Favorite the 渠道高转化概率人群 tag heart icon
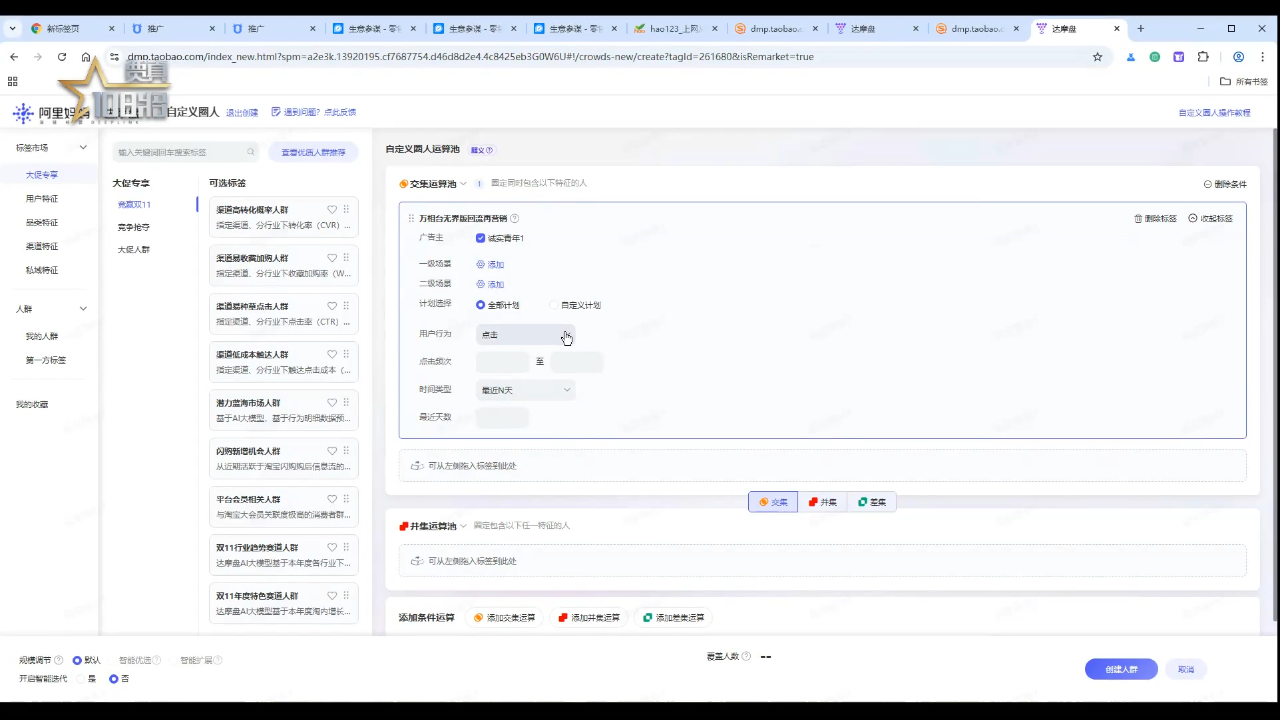The height and width of the screenshot is (720, 1280). 332,210
